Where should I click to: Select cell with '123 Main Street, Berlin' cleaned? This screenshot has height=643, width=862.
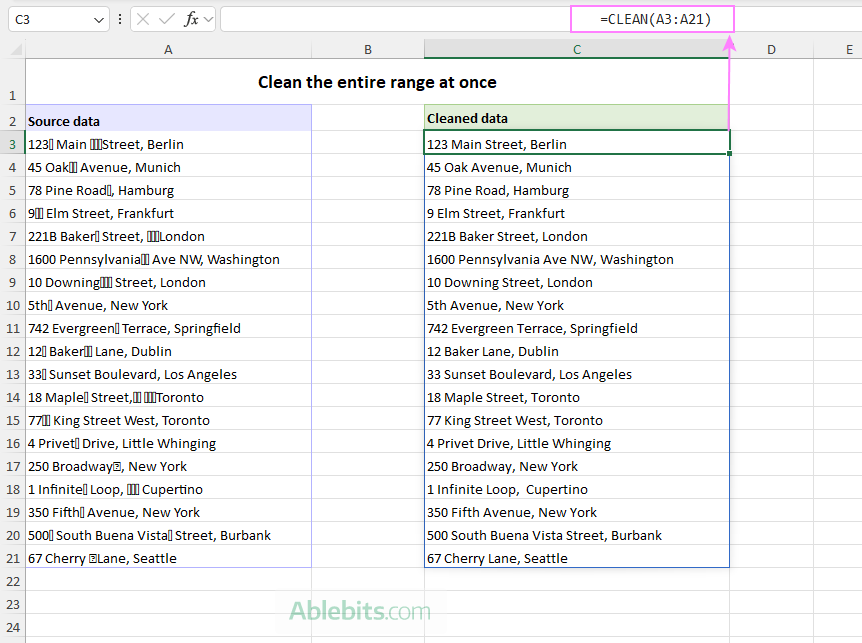tap(576, 144)
